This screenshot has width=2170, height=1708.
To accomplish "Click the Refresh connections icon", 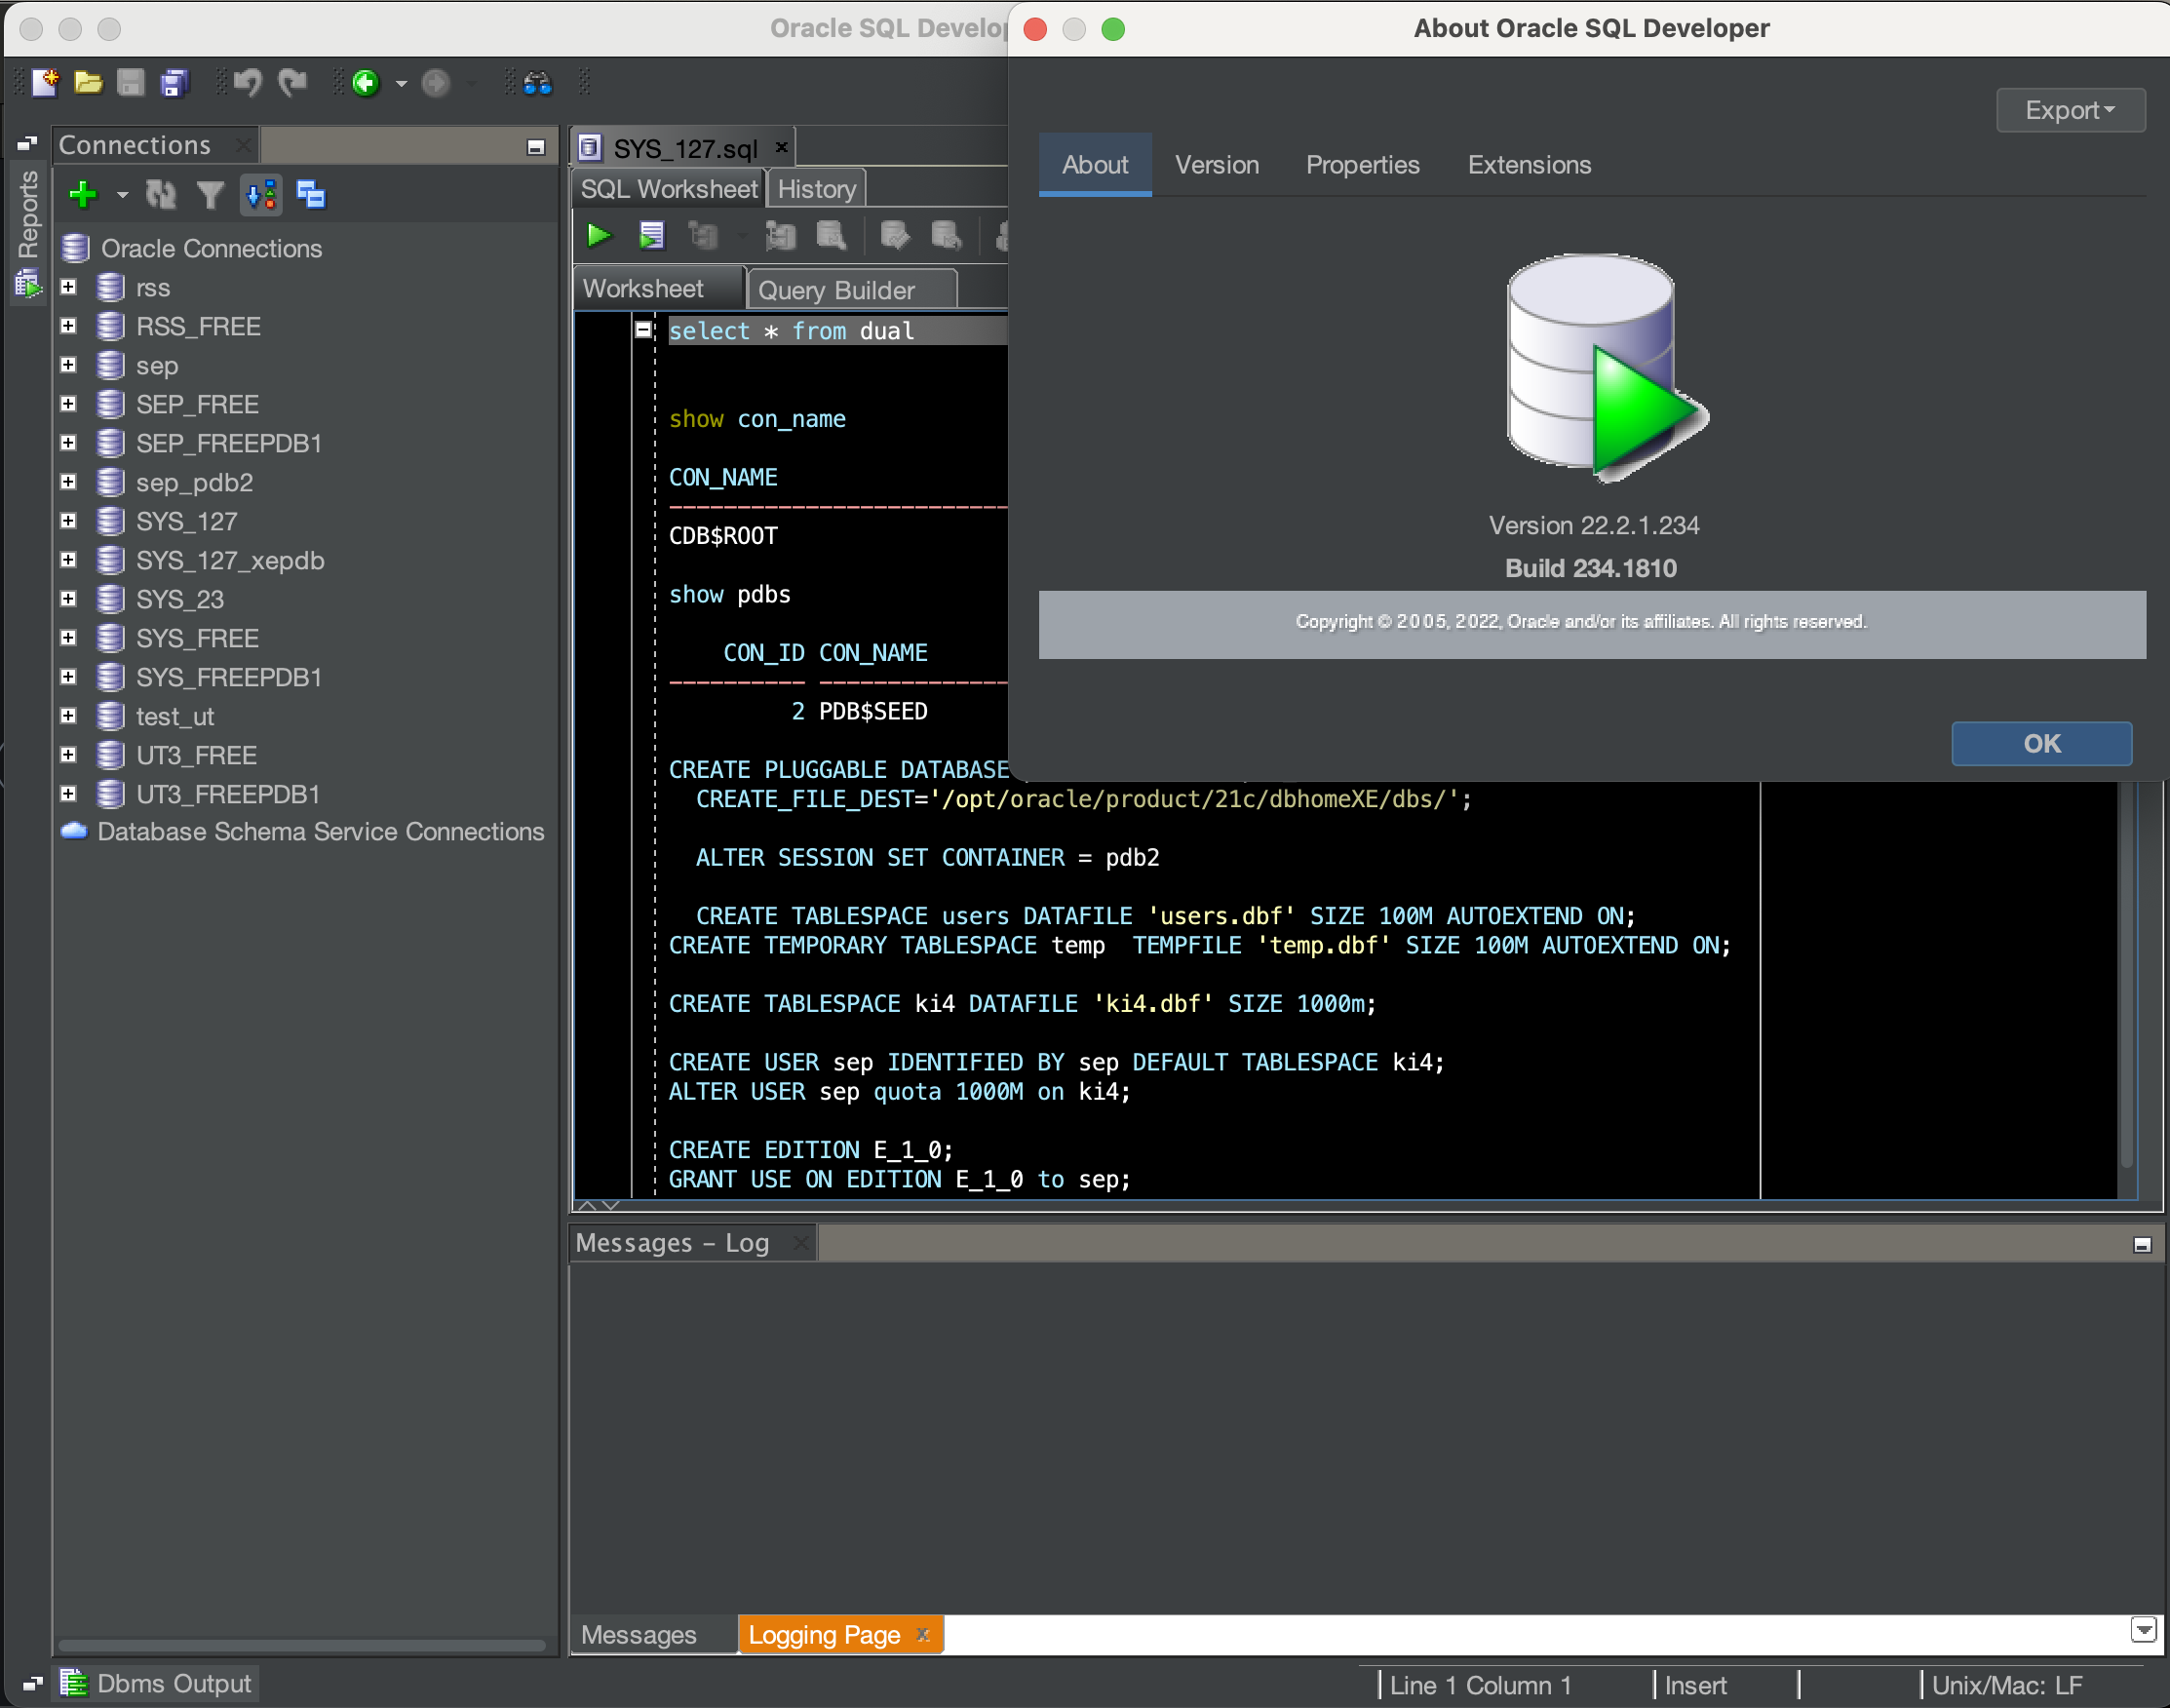I will tap(161, 195).
